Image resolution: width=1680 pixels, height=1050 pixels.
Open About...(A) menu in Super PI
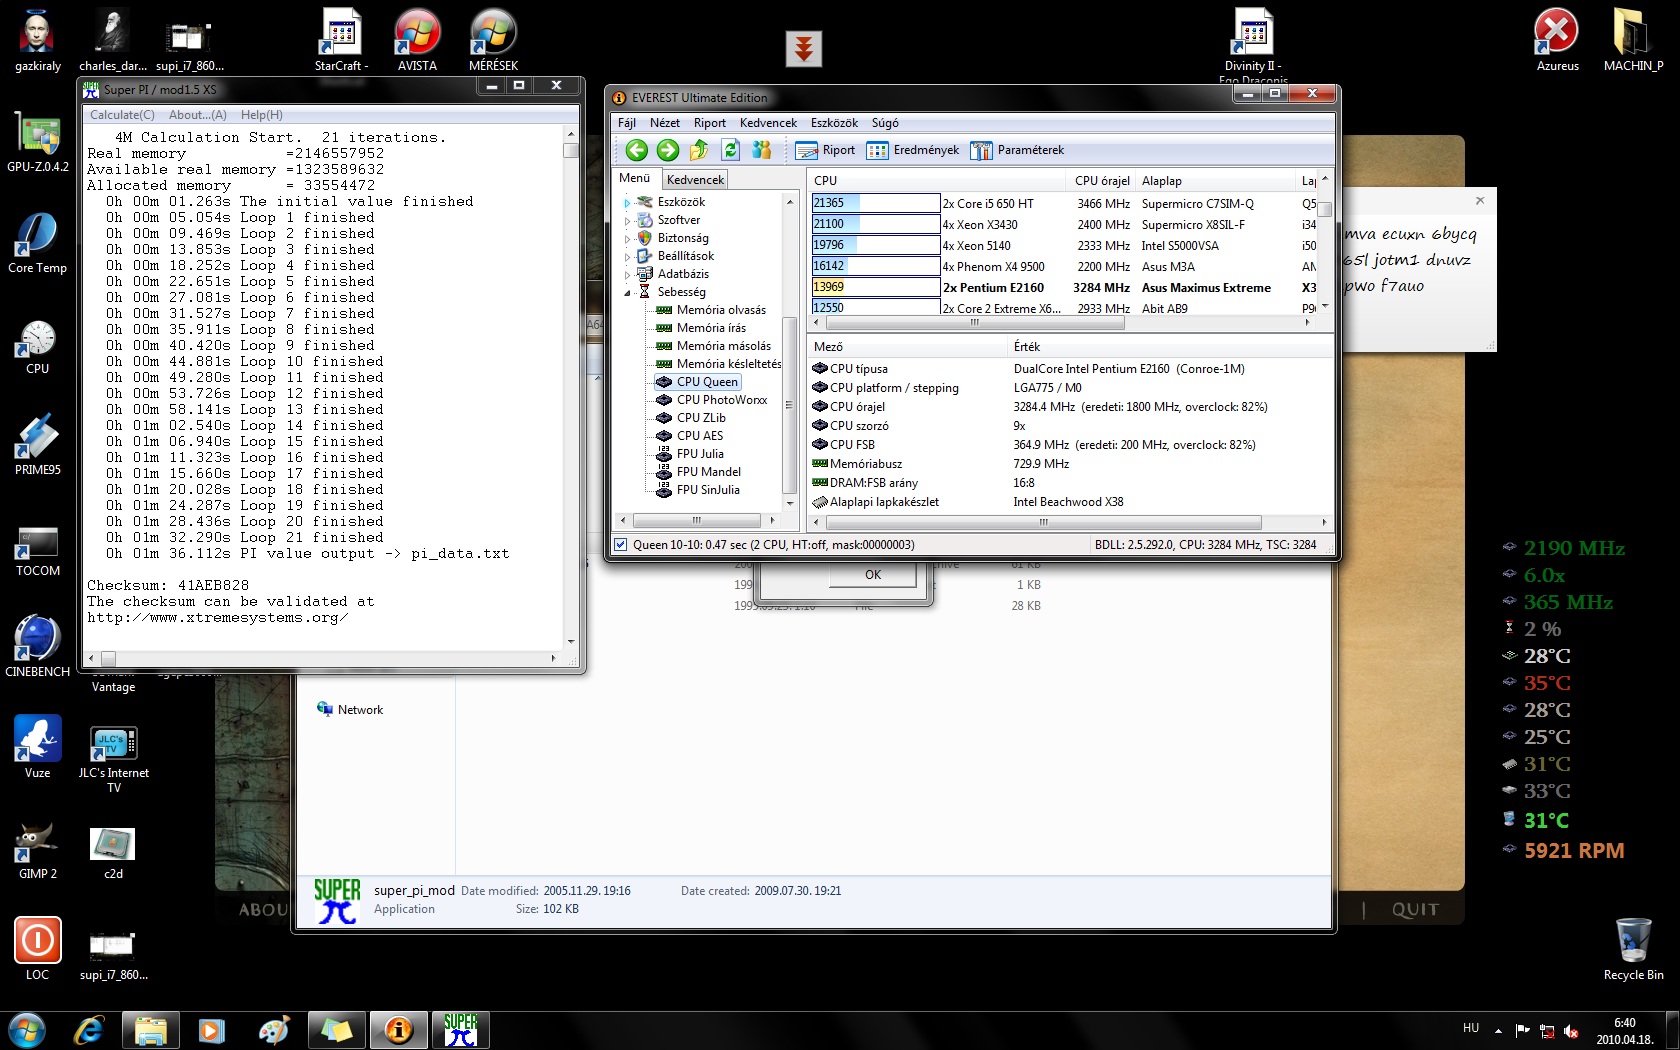(198, 115)
